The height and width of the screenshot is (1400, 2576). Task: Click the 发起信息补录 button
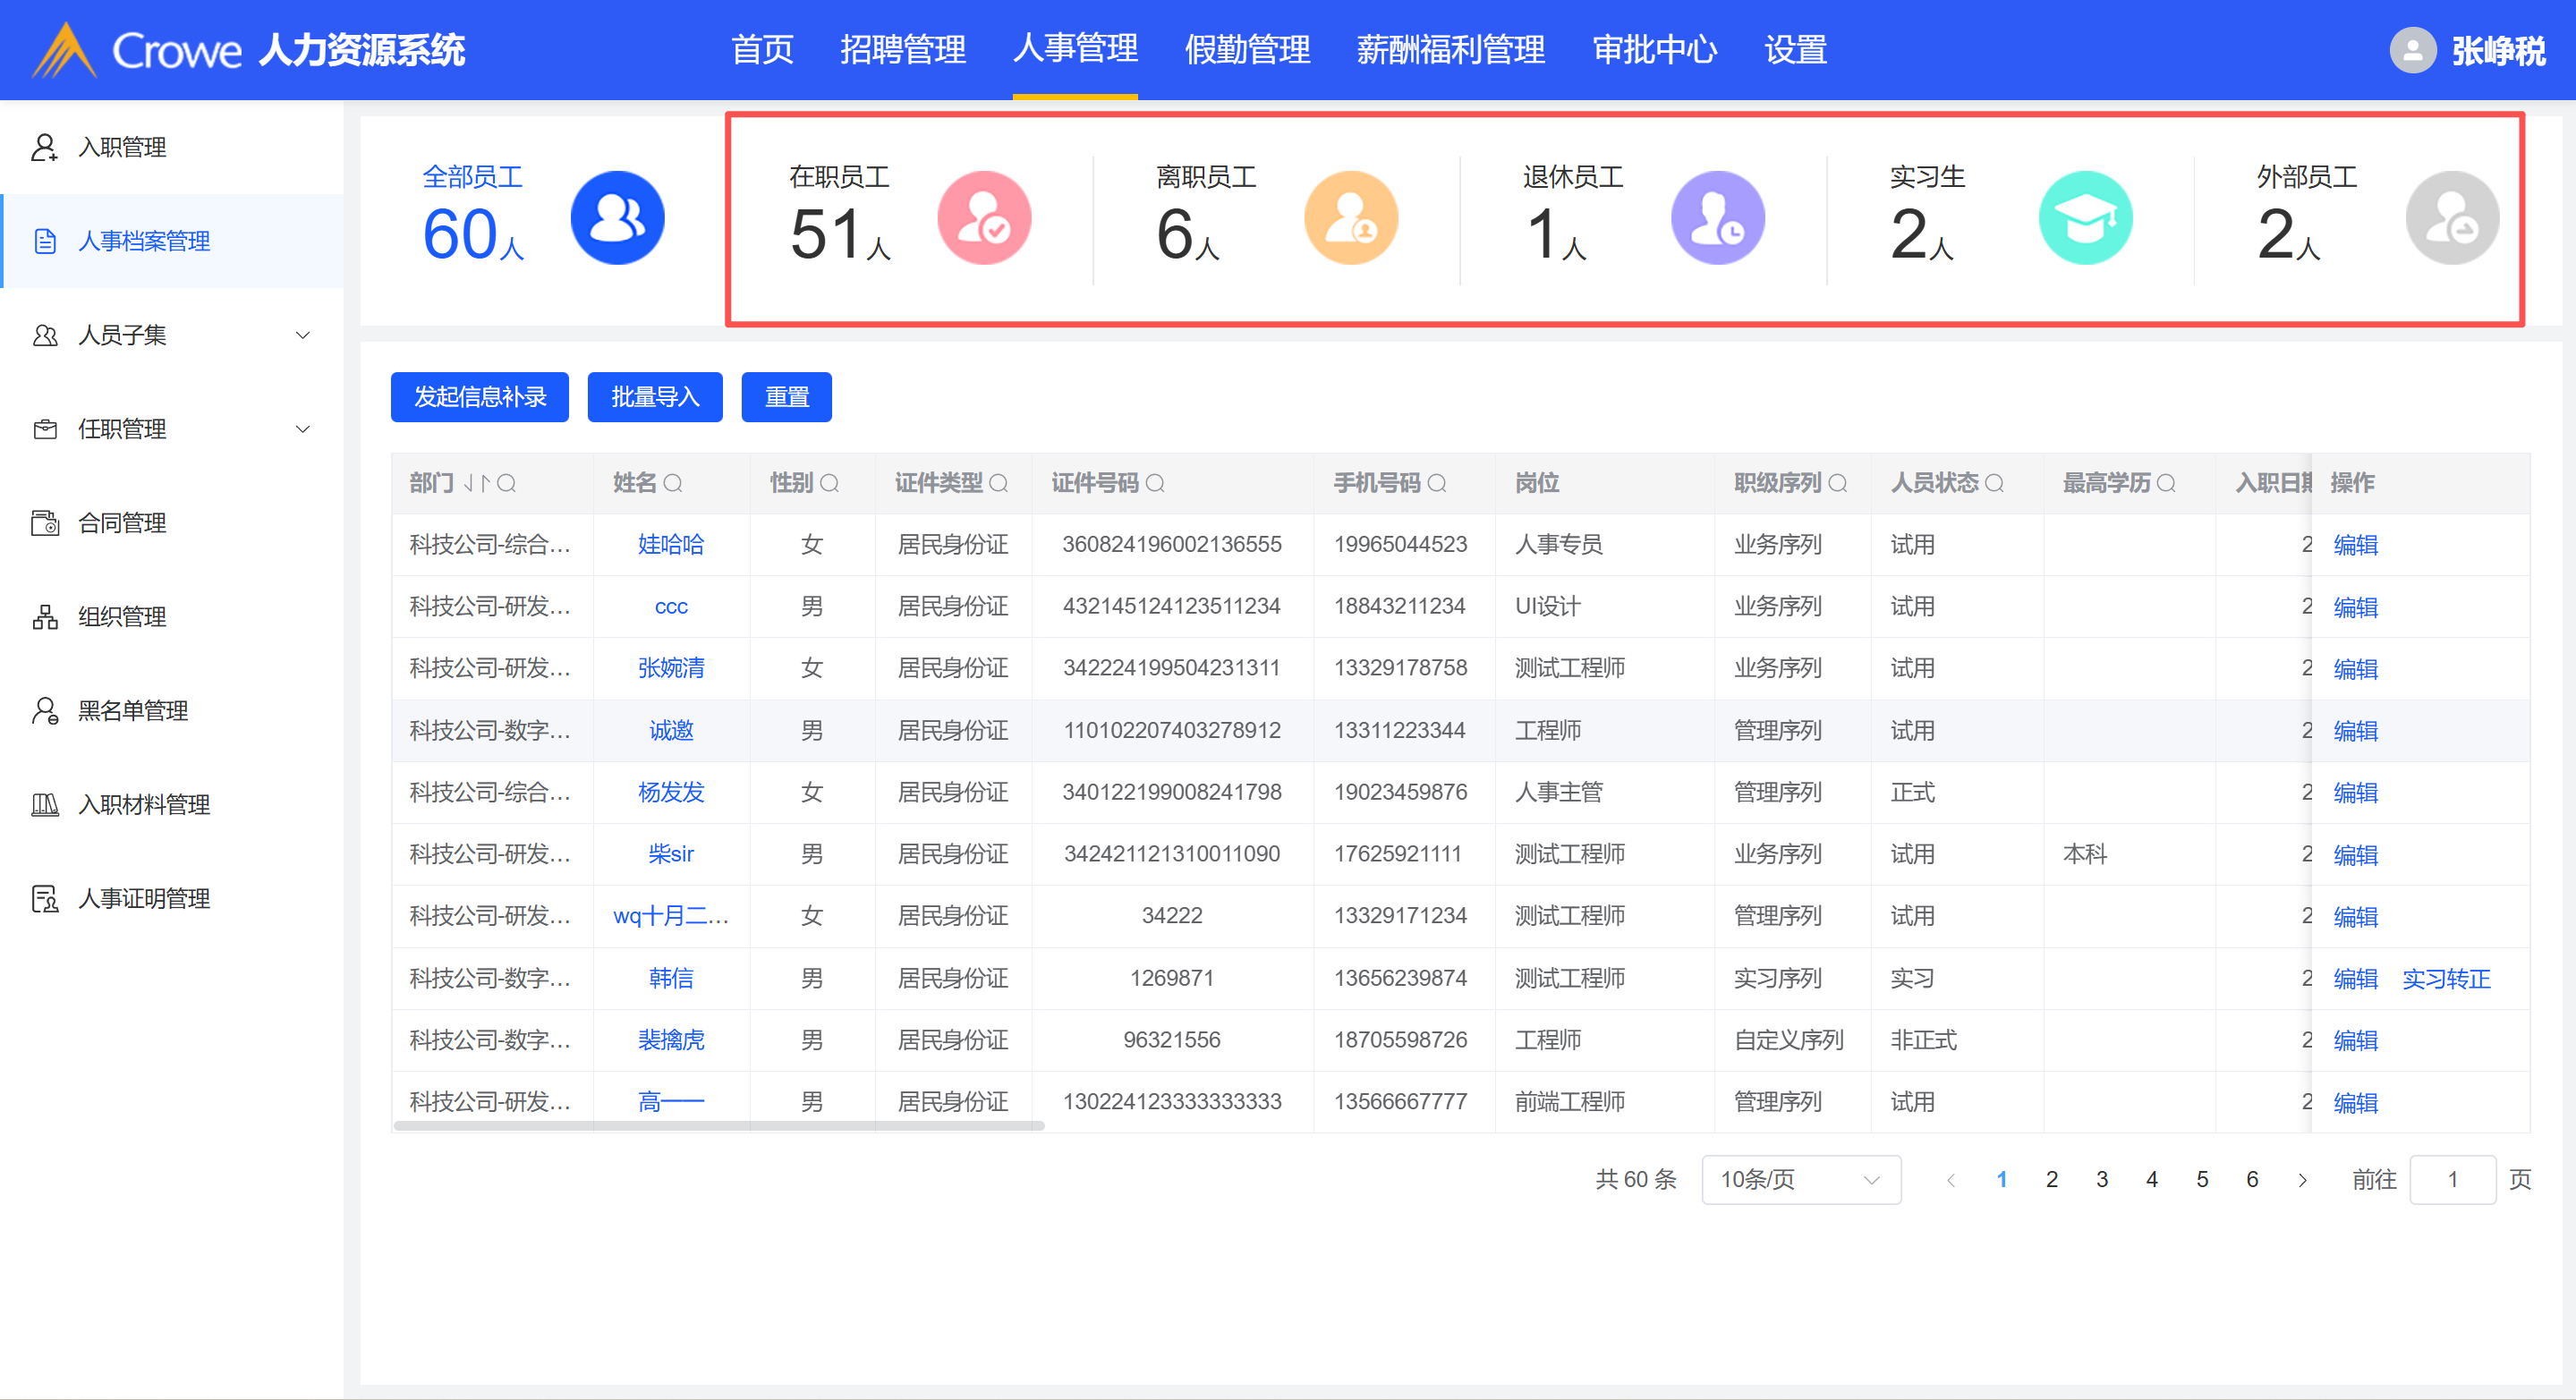(479, 398)
